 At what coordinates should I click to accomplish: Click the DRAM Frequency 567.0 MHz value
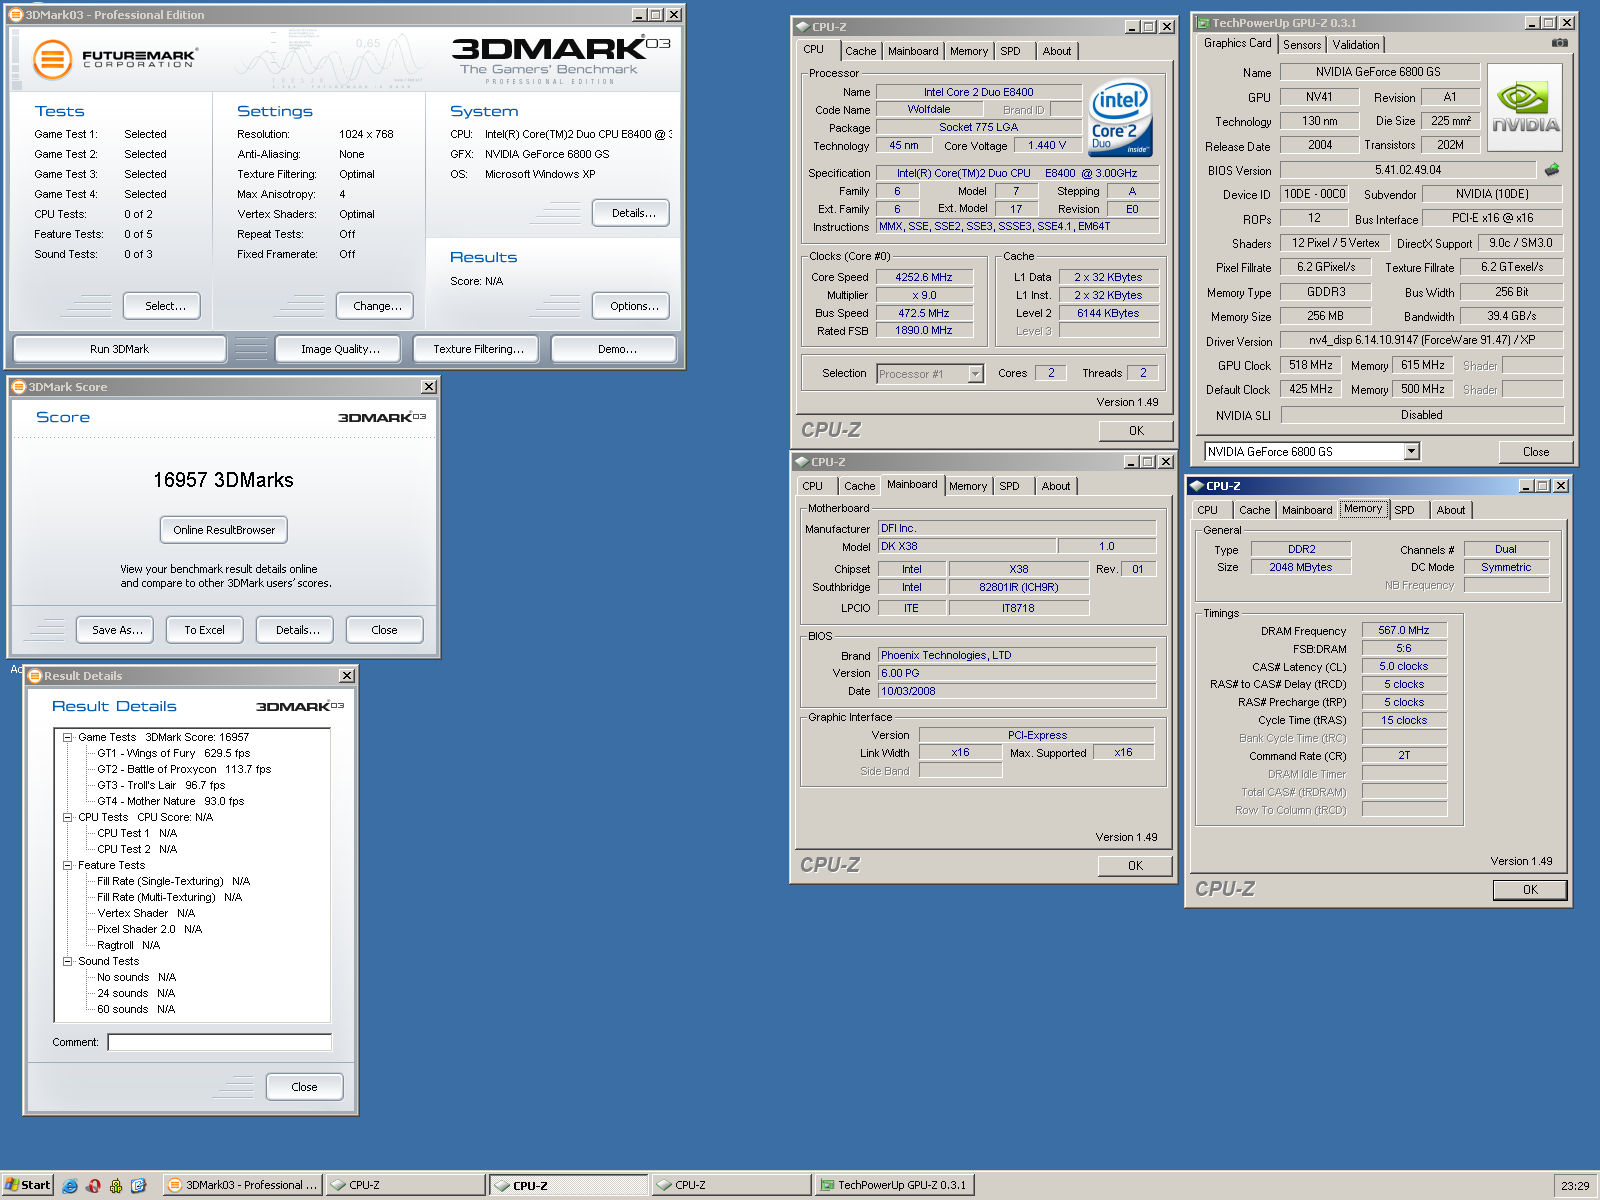1404,630
